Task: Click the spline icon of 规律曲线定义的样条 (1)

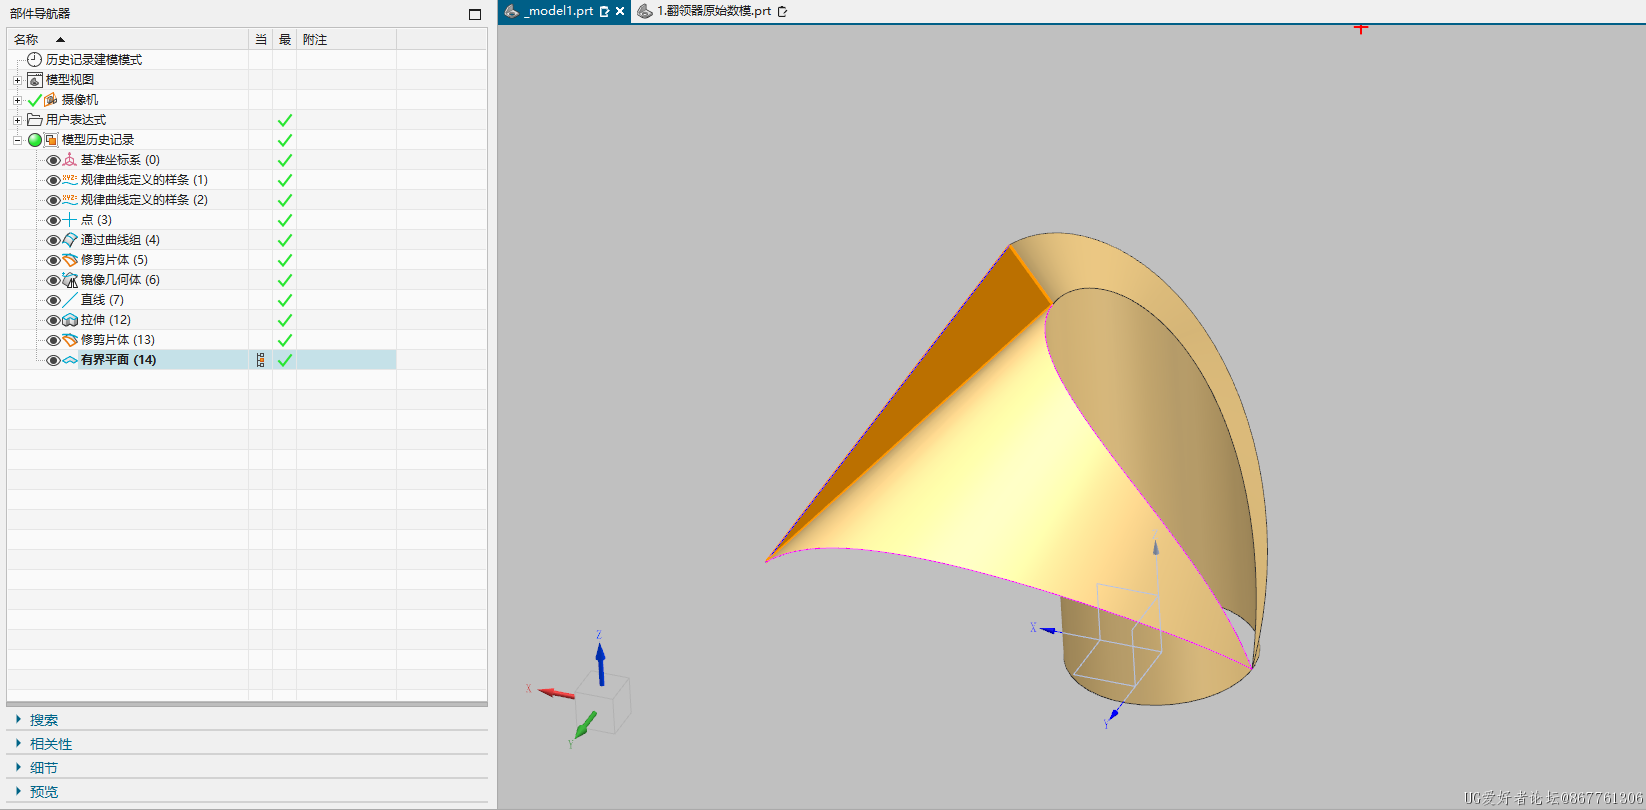Action: tap(70, 180)
